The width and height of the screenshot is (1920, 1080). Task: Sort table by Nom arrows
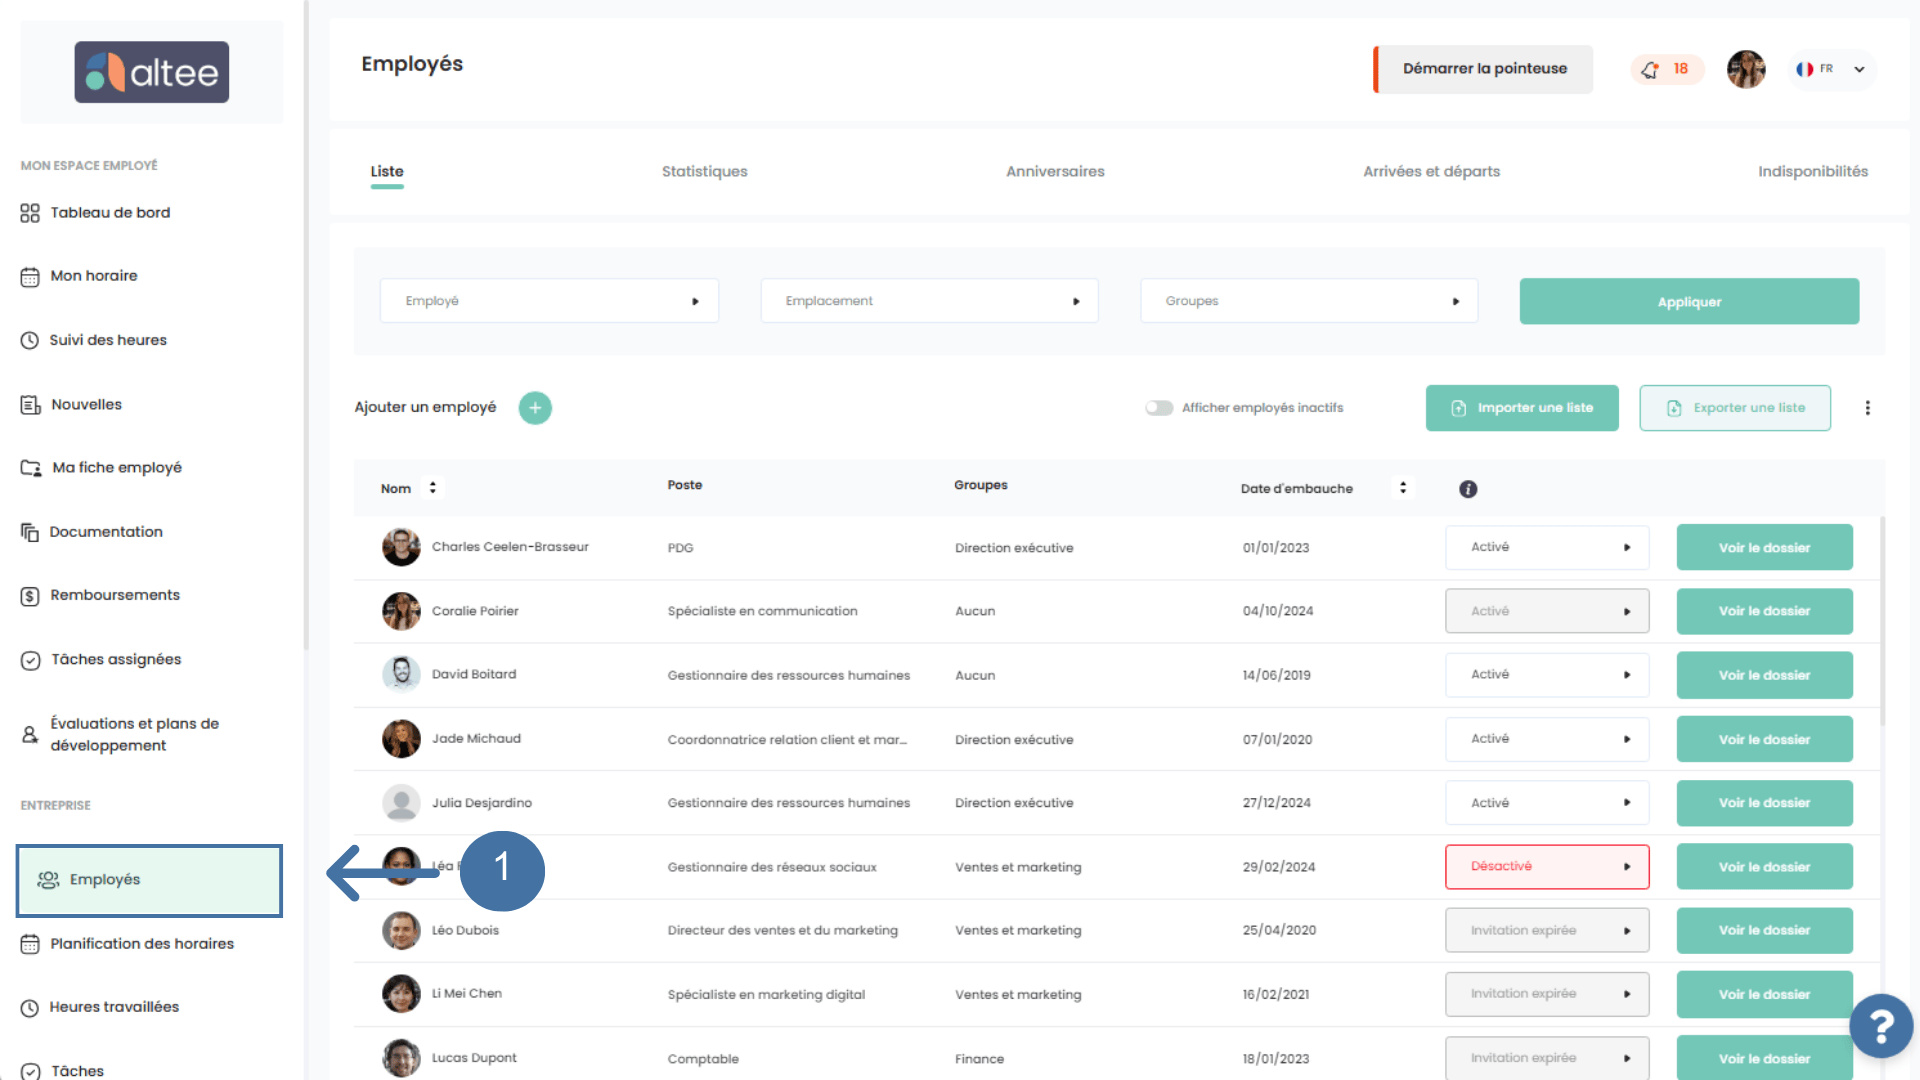[433, 488]
